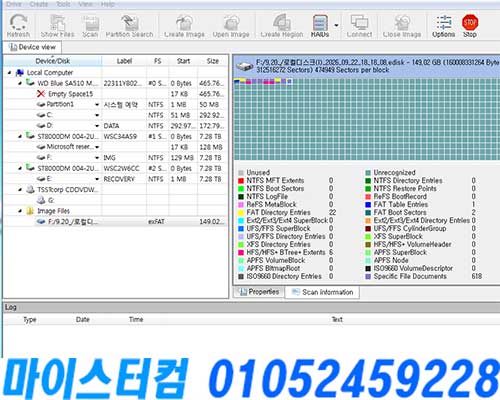
Task: Select the Image Files folder icon
Action: coord(30,211)
